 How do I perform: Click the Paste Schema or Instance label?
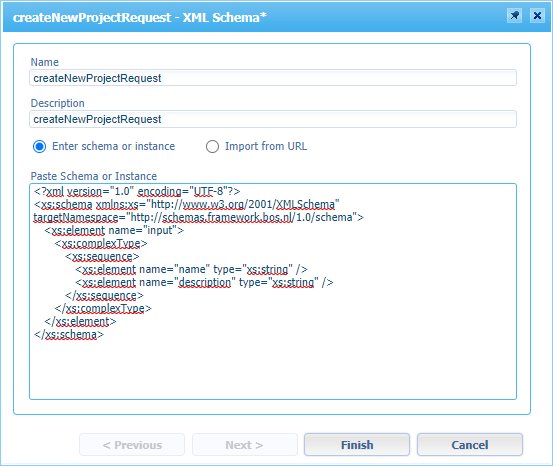(x=94, y=176)
